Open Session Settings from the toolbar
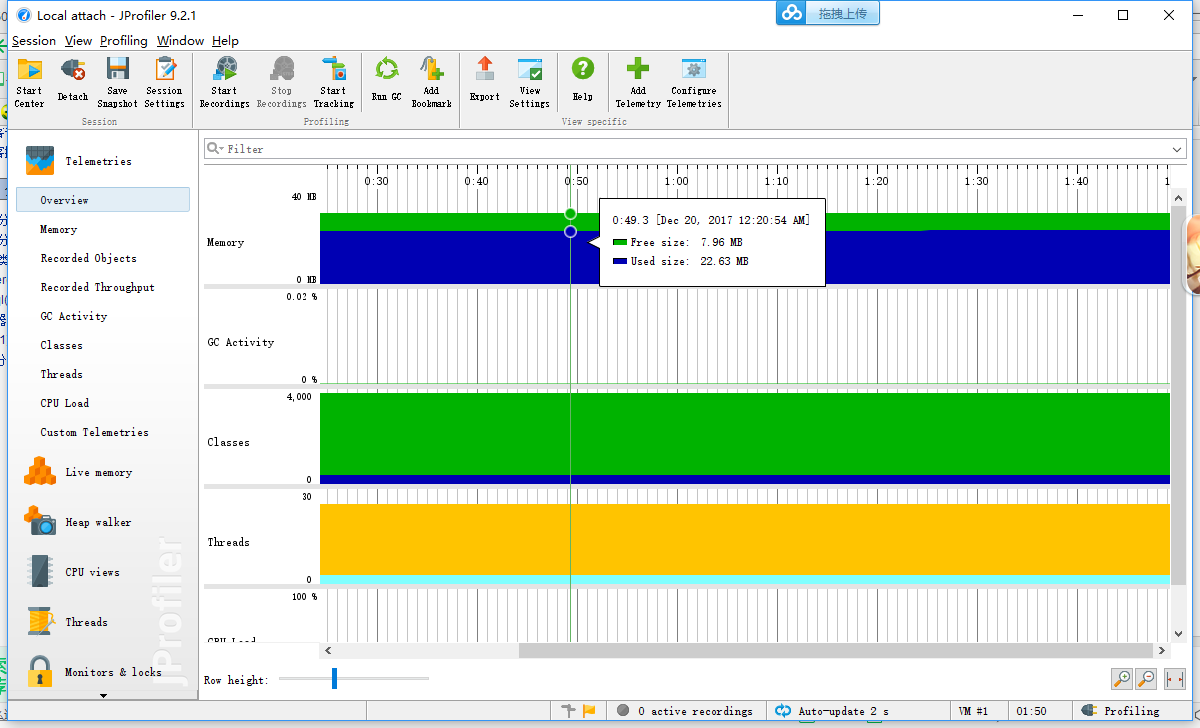Viewport: 1200px width, 728px height. [x=164, y=82]
